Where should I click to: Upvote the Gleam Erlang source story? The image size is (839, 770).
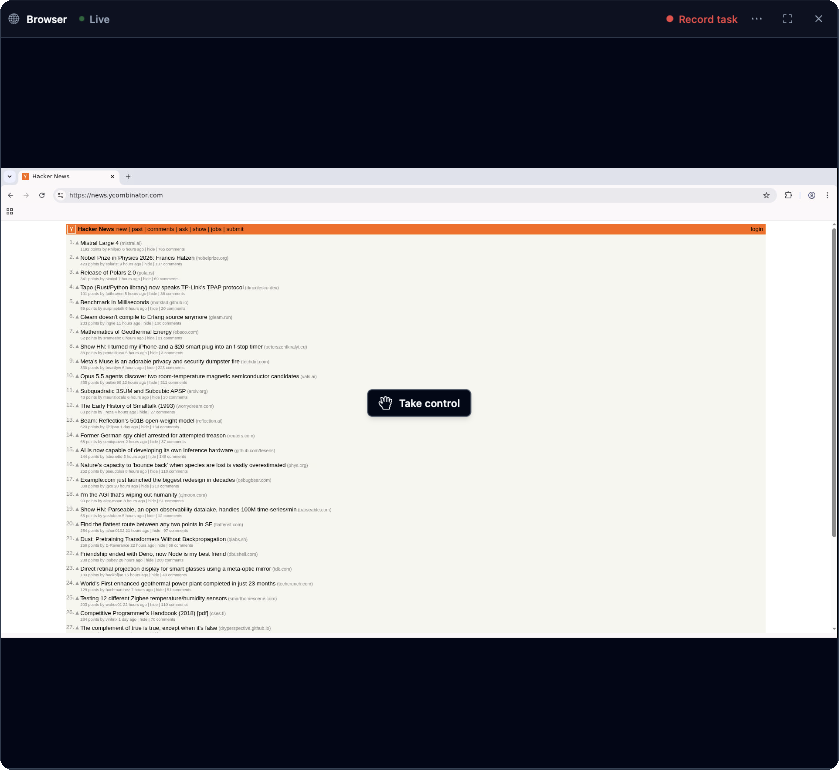(77, 317)
